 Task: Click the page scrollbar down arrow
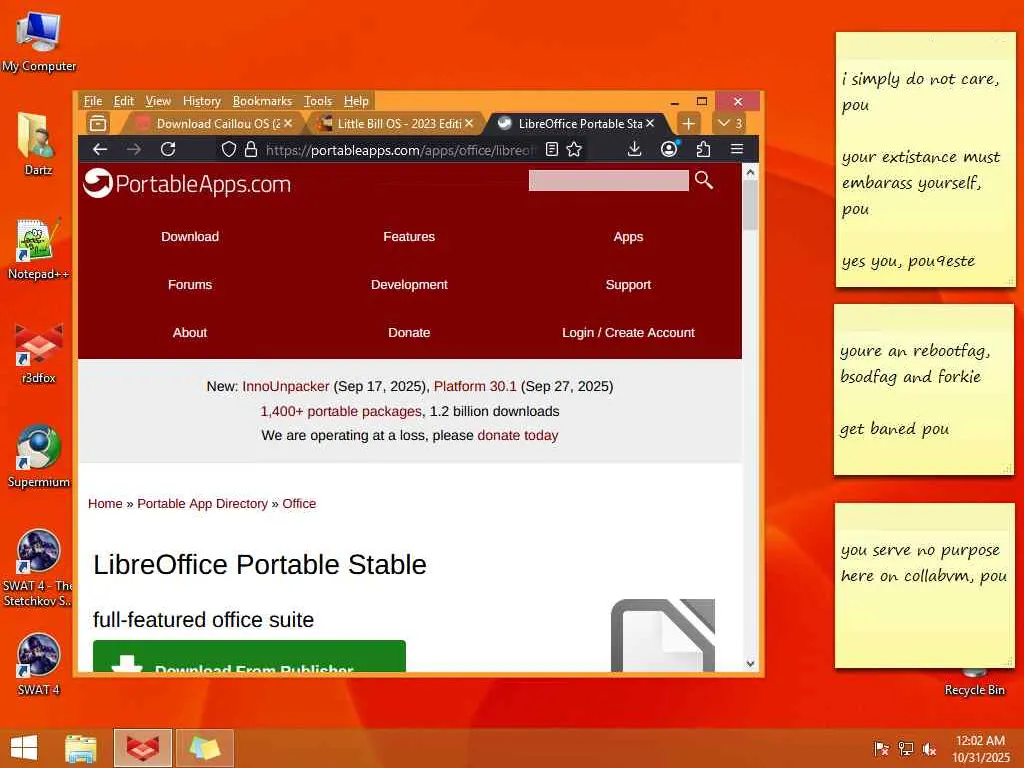(x=750, y=664)
